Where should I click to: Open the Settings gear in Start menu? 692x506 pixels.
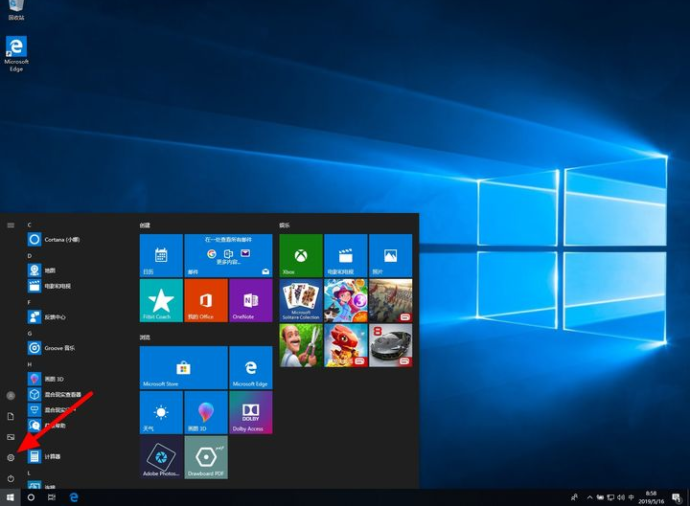coord(11,457)
